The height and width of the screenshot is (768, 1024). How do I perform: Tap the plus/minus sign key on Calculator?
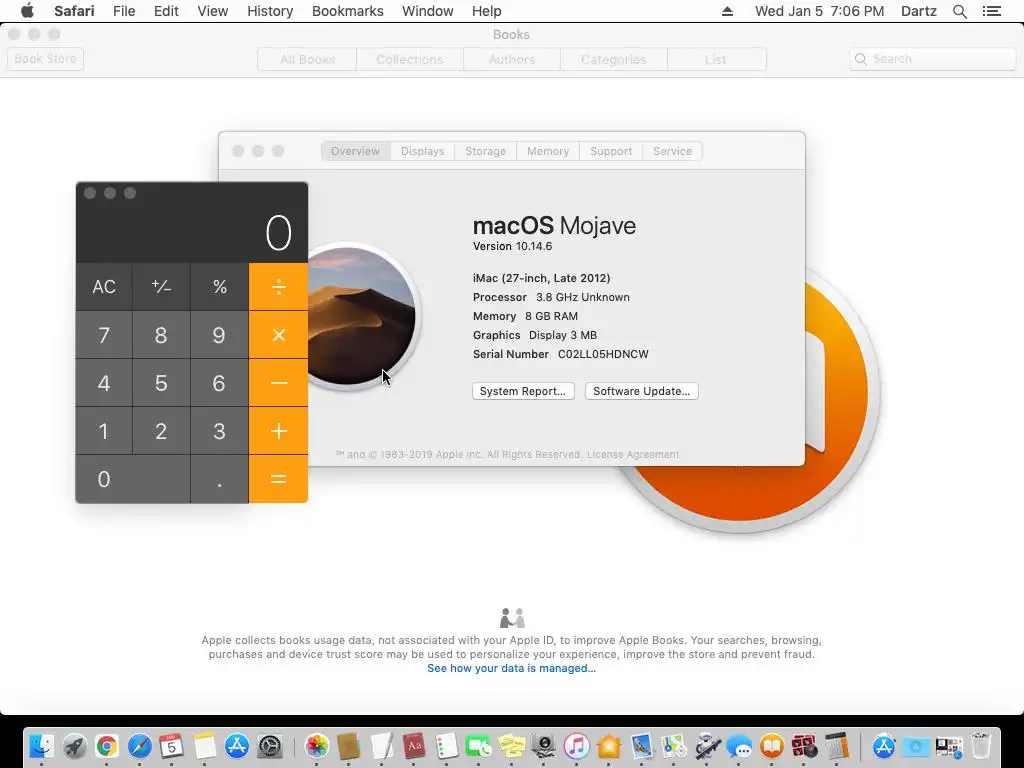point(161,287)
